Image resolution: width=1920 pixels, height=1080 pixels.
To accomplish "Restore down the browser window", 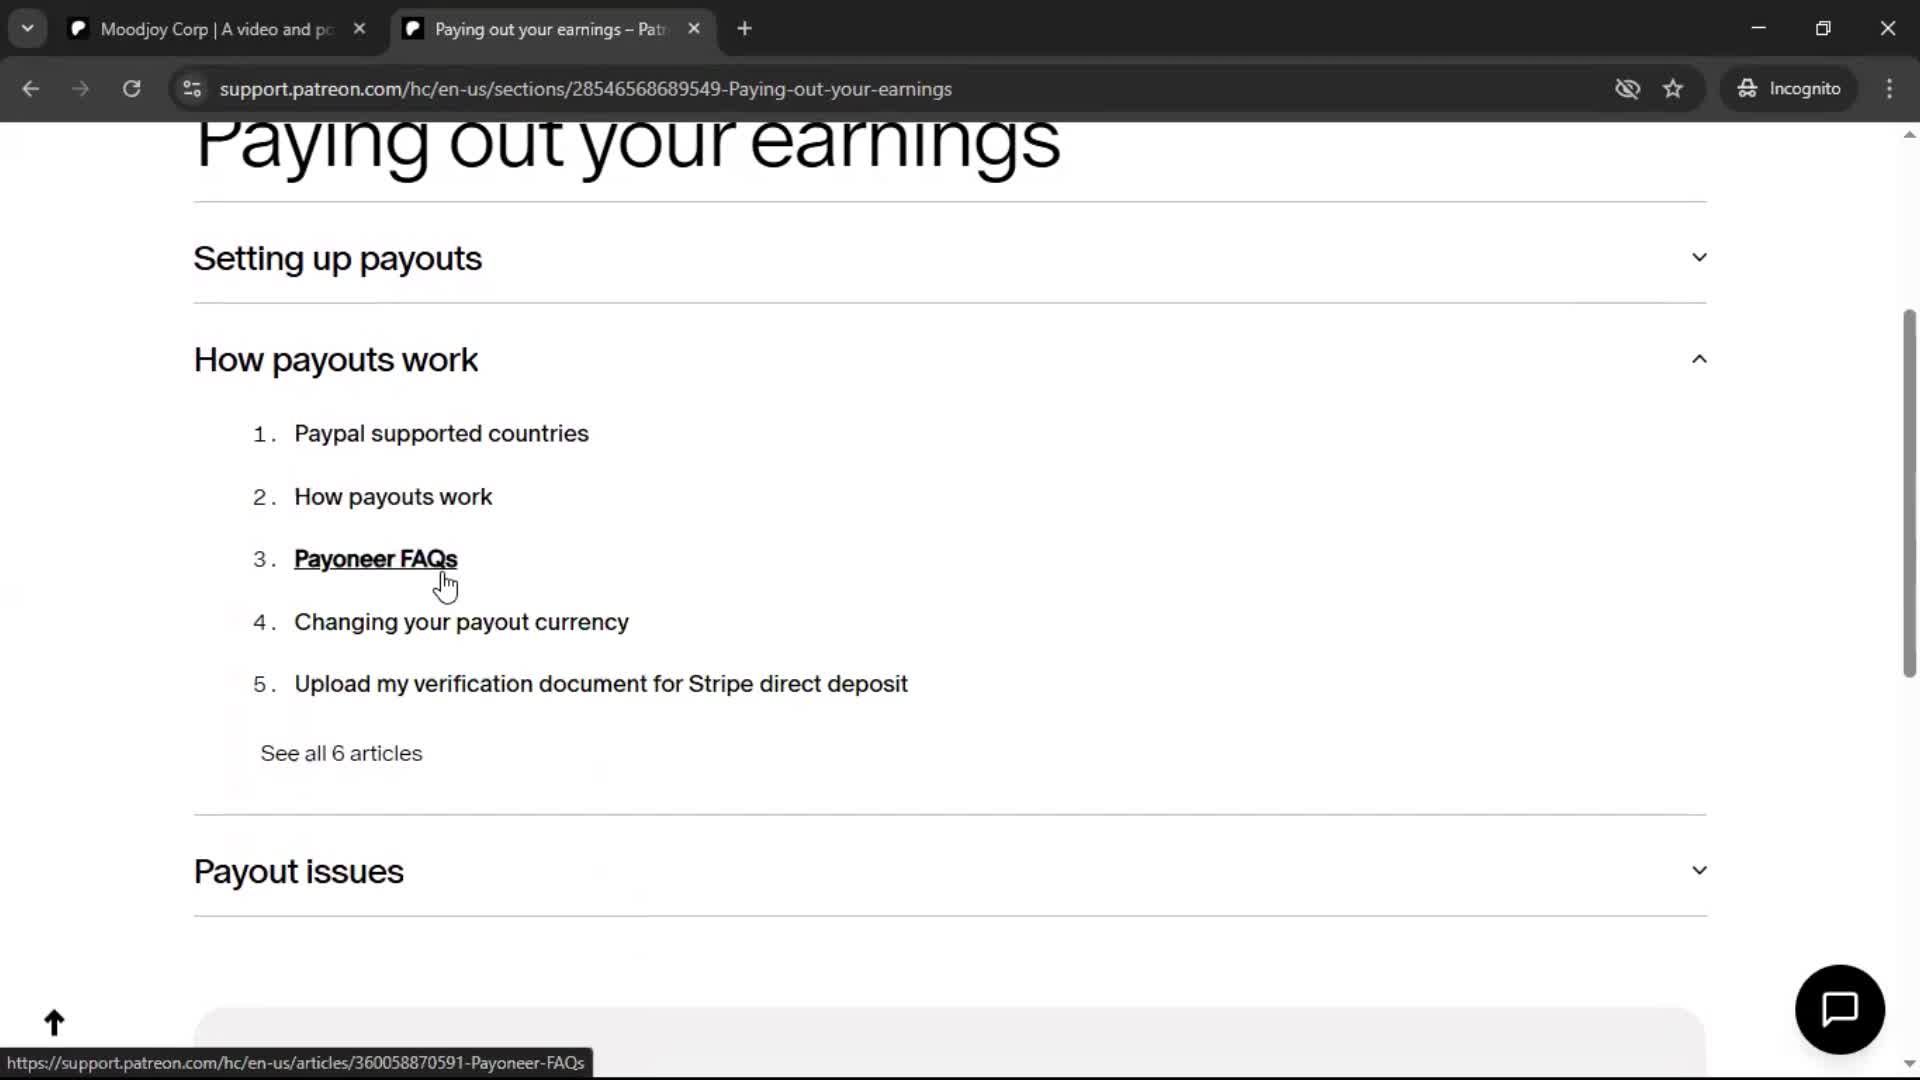I will click(x=1823, y=29).
